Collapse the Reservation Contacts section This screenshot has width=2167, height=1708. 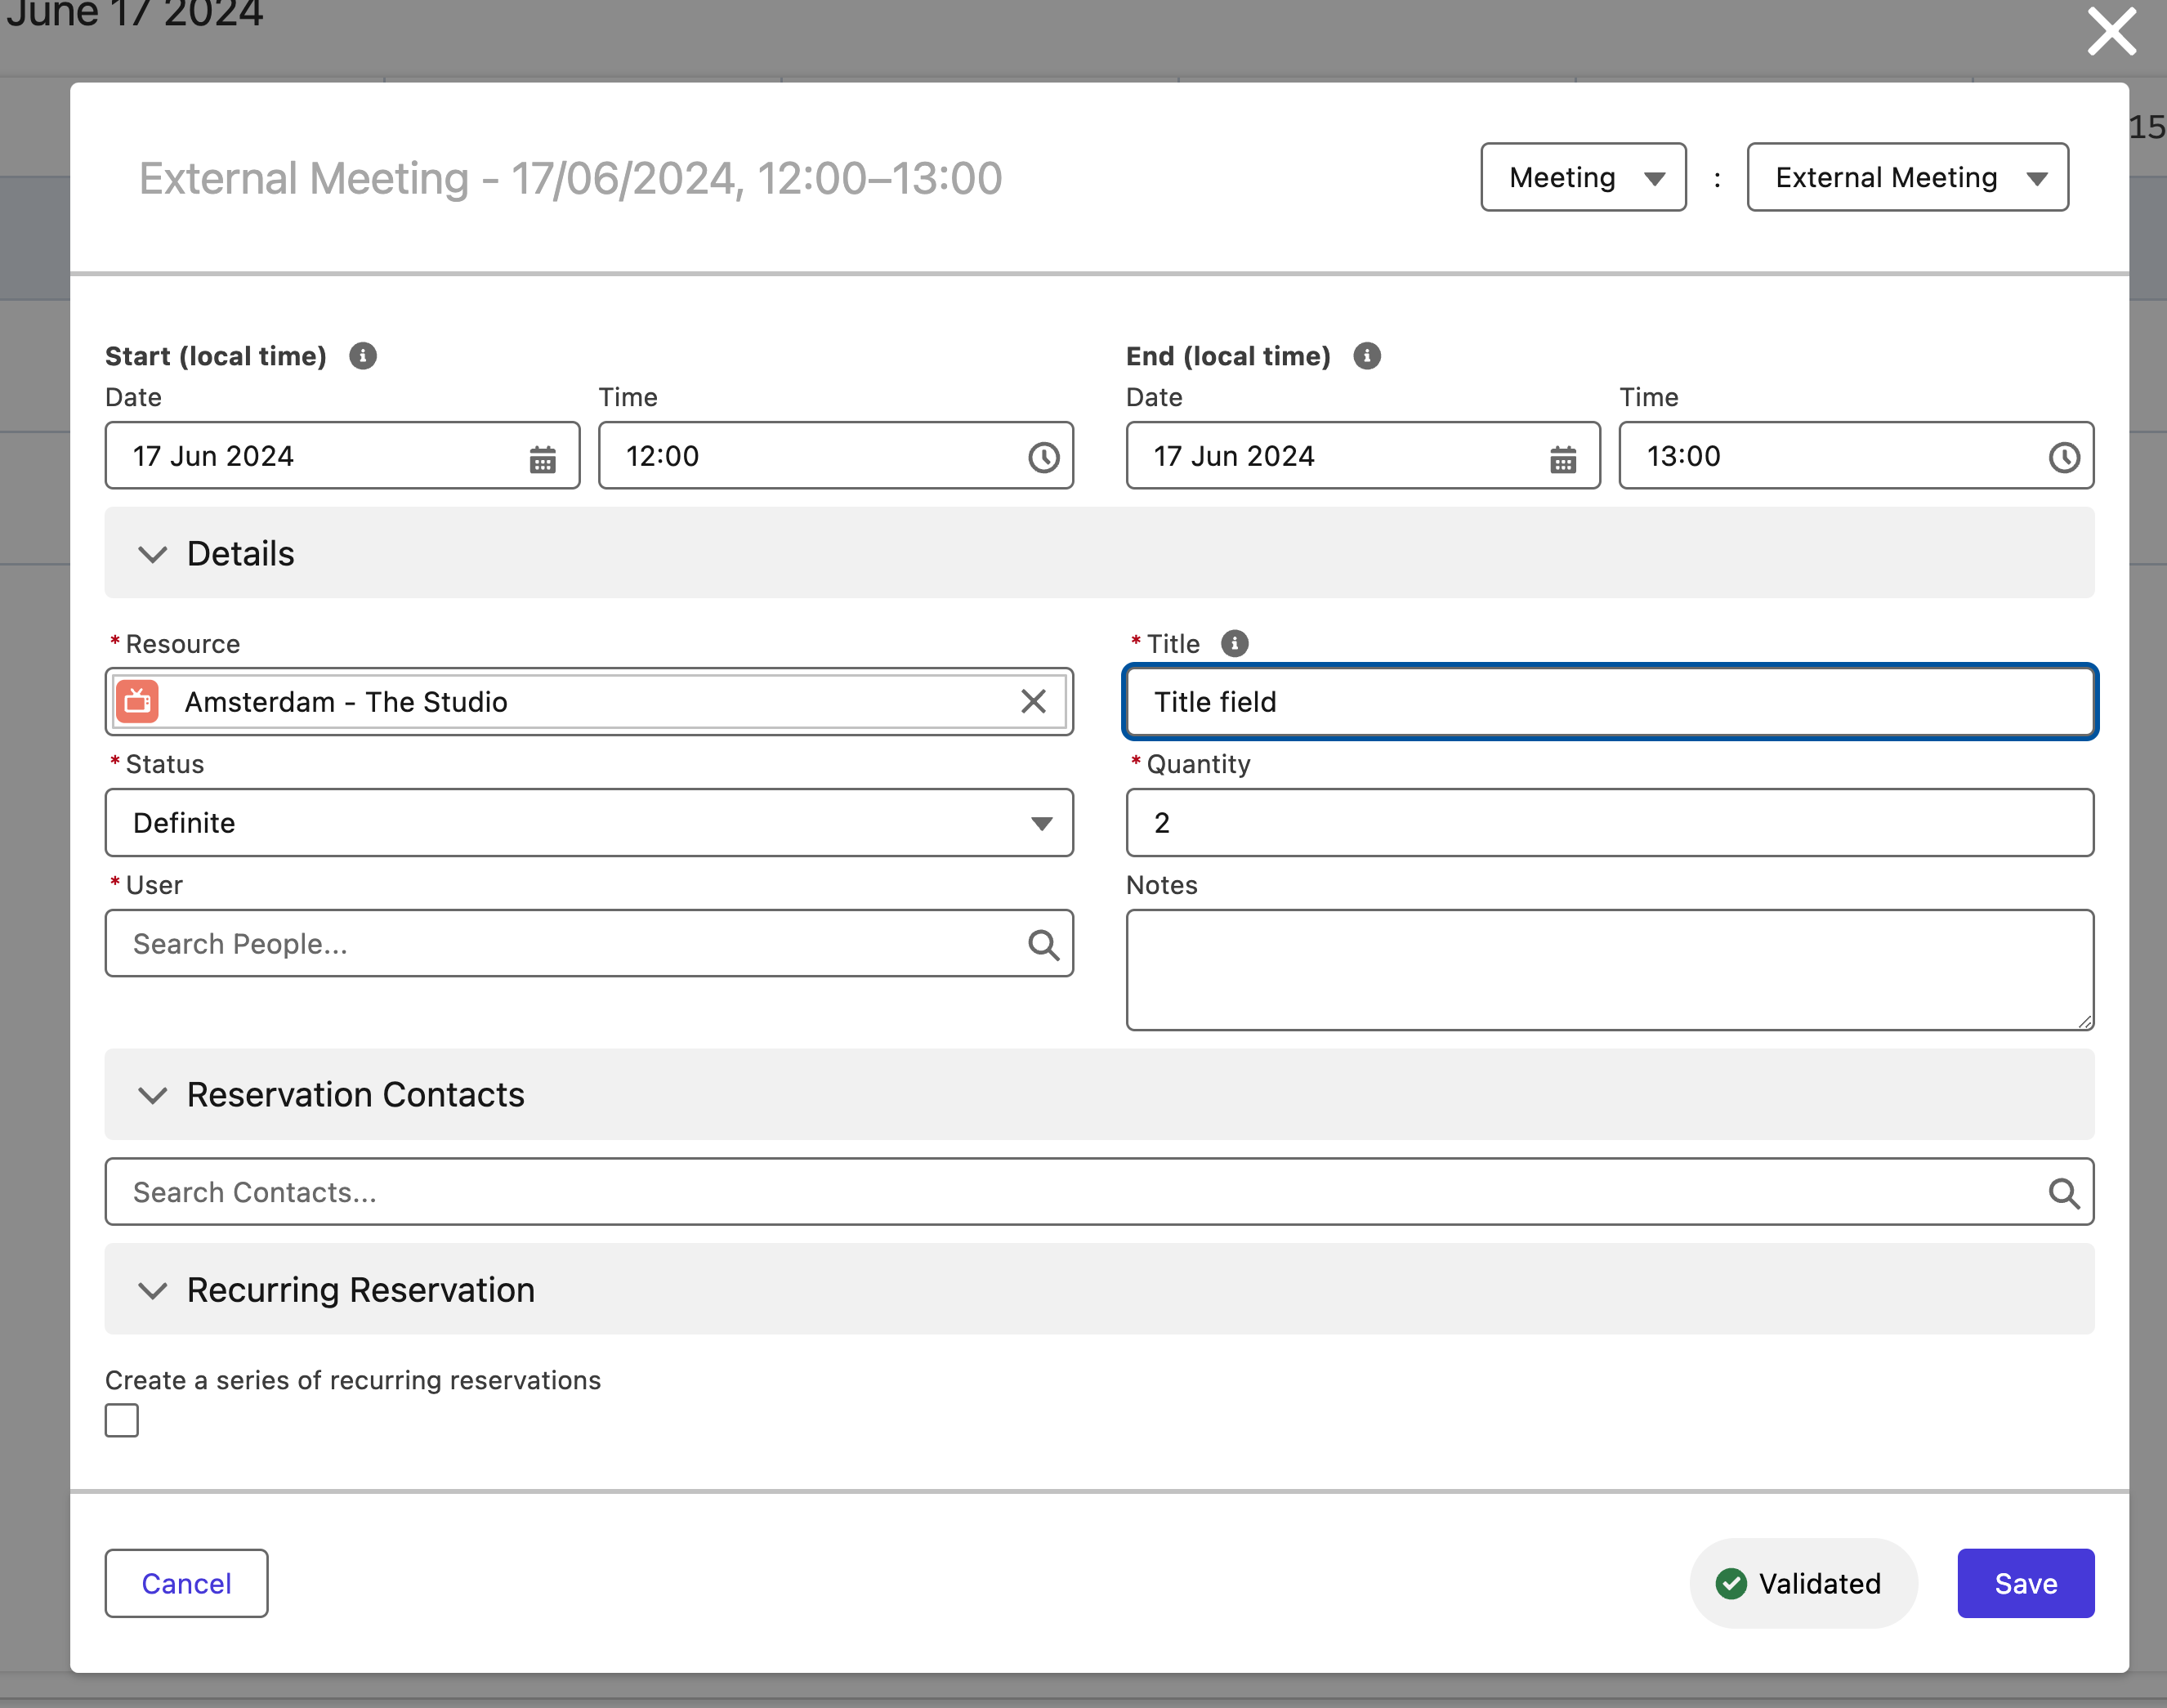(152, 1096)
